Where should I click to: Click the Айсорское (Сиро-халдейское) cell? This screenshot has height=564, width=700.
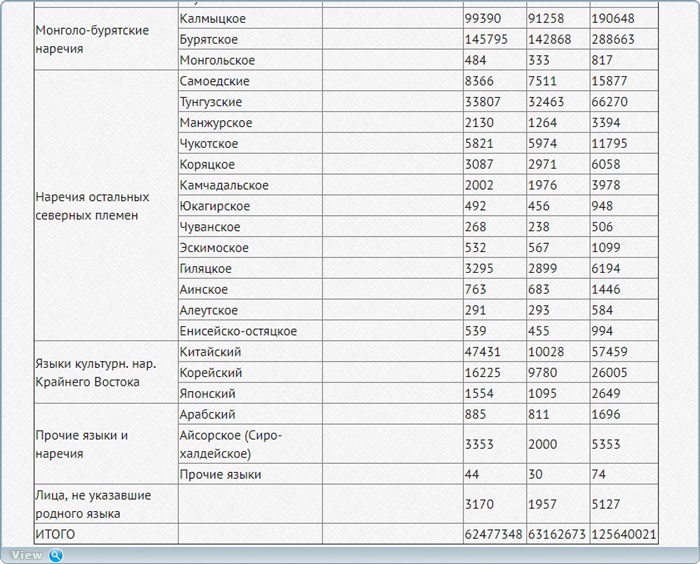(250, 444)
